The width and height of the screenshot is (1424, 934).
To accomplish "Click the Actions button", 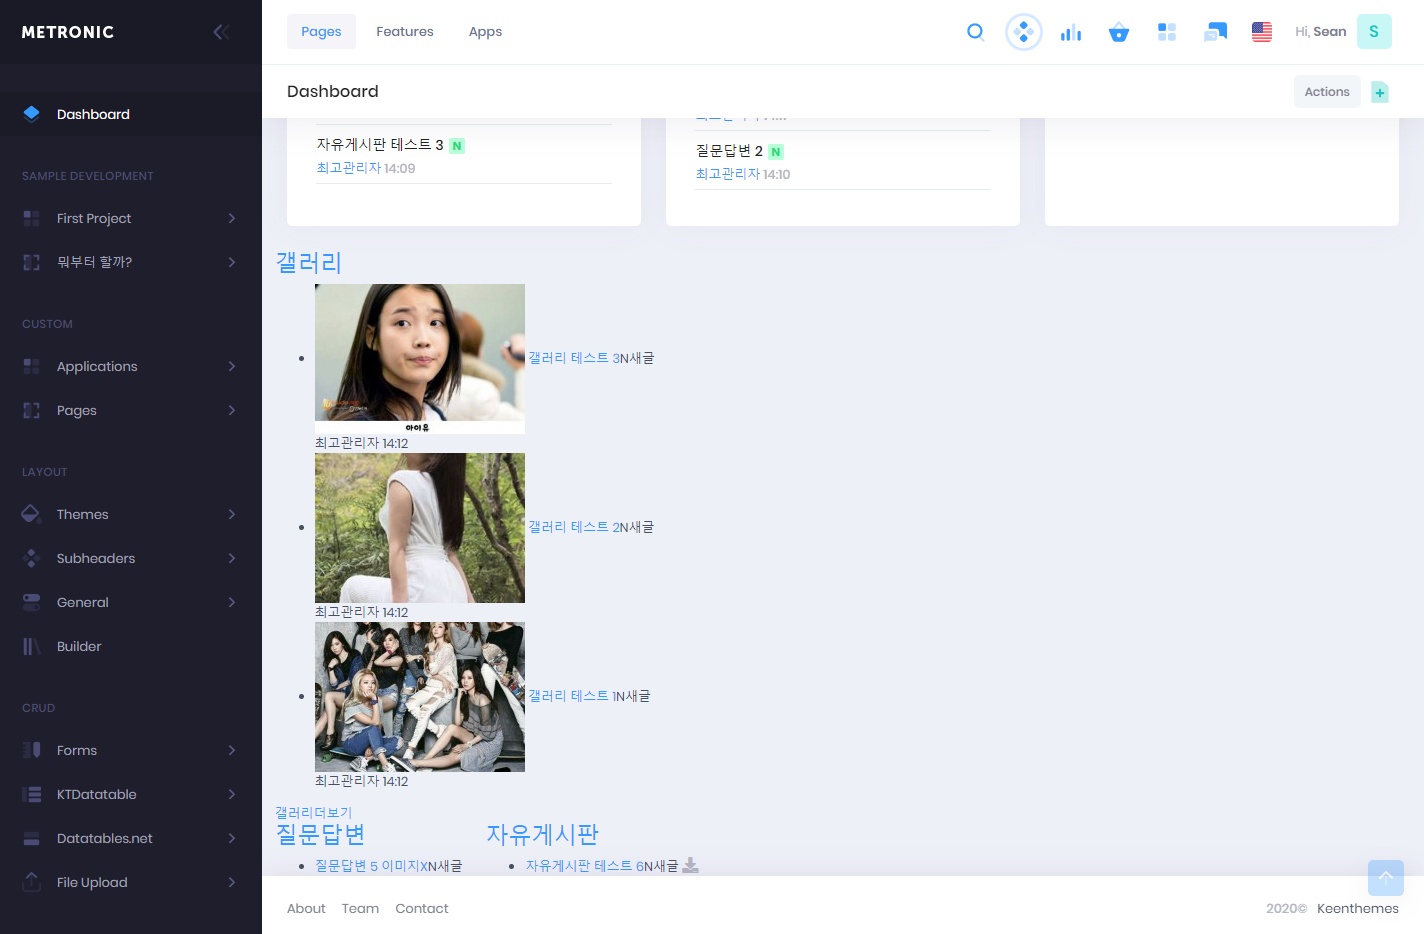I will point(1326,92).
